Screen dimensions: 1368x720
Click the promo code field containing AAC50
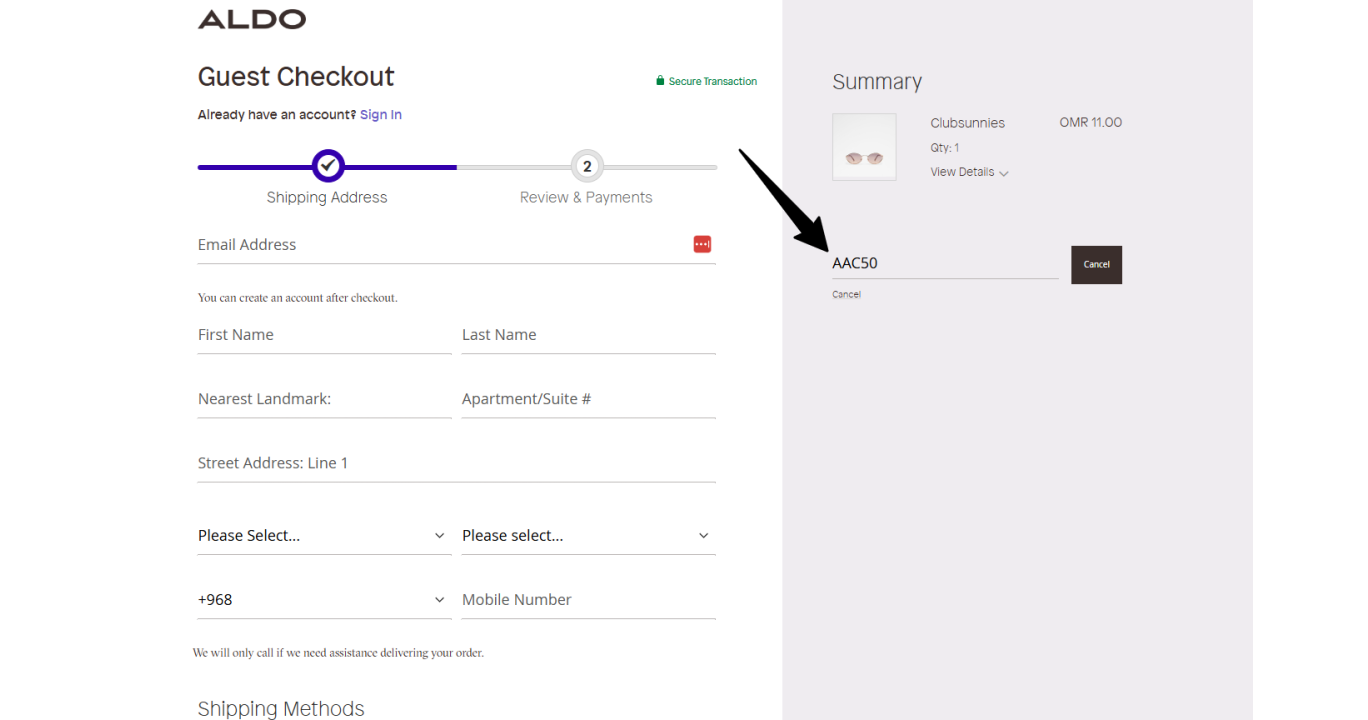click(x=945, y=263)
